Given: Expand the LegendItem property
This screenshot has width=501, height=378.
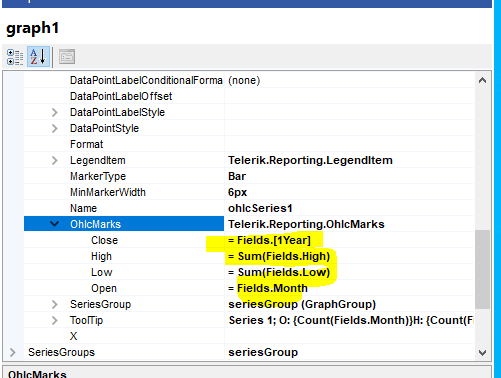Looking at the screenshot, I should pos(55,161).
